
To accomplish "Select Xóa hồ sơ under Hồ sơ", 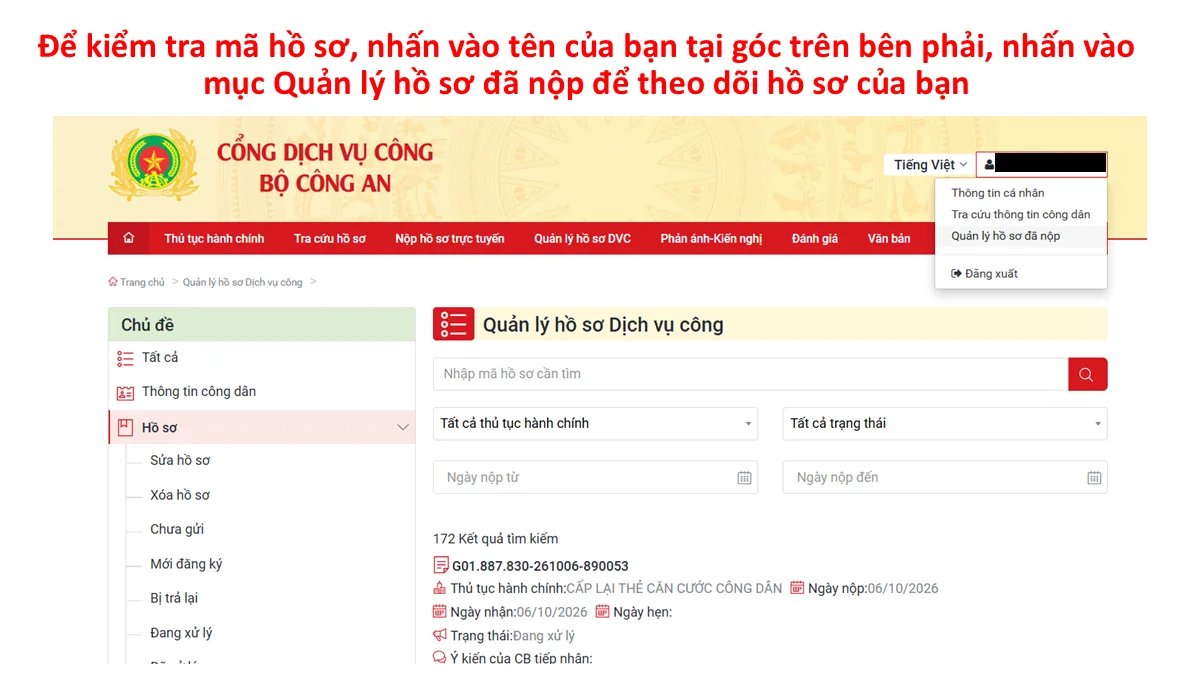I will coord(180,495).
